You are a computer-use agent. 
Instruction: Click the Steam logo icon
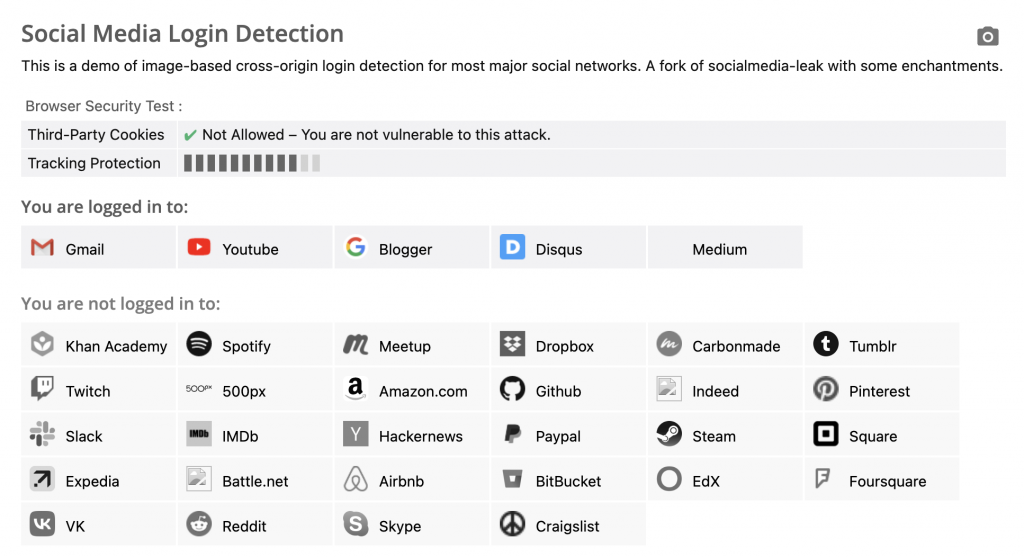(x=669, y=435)
